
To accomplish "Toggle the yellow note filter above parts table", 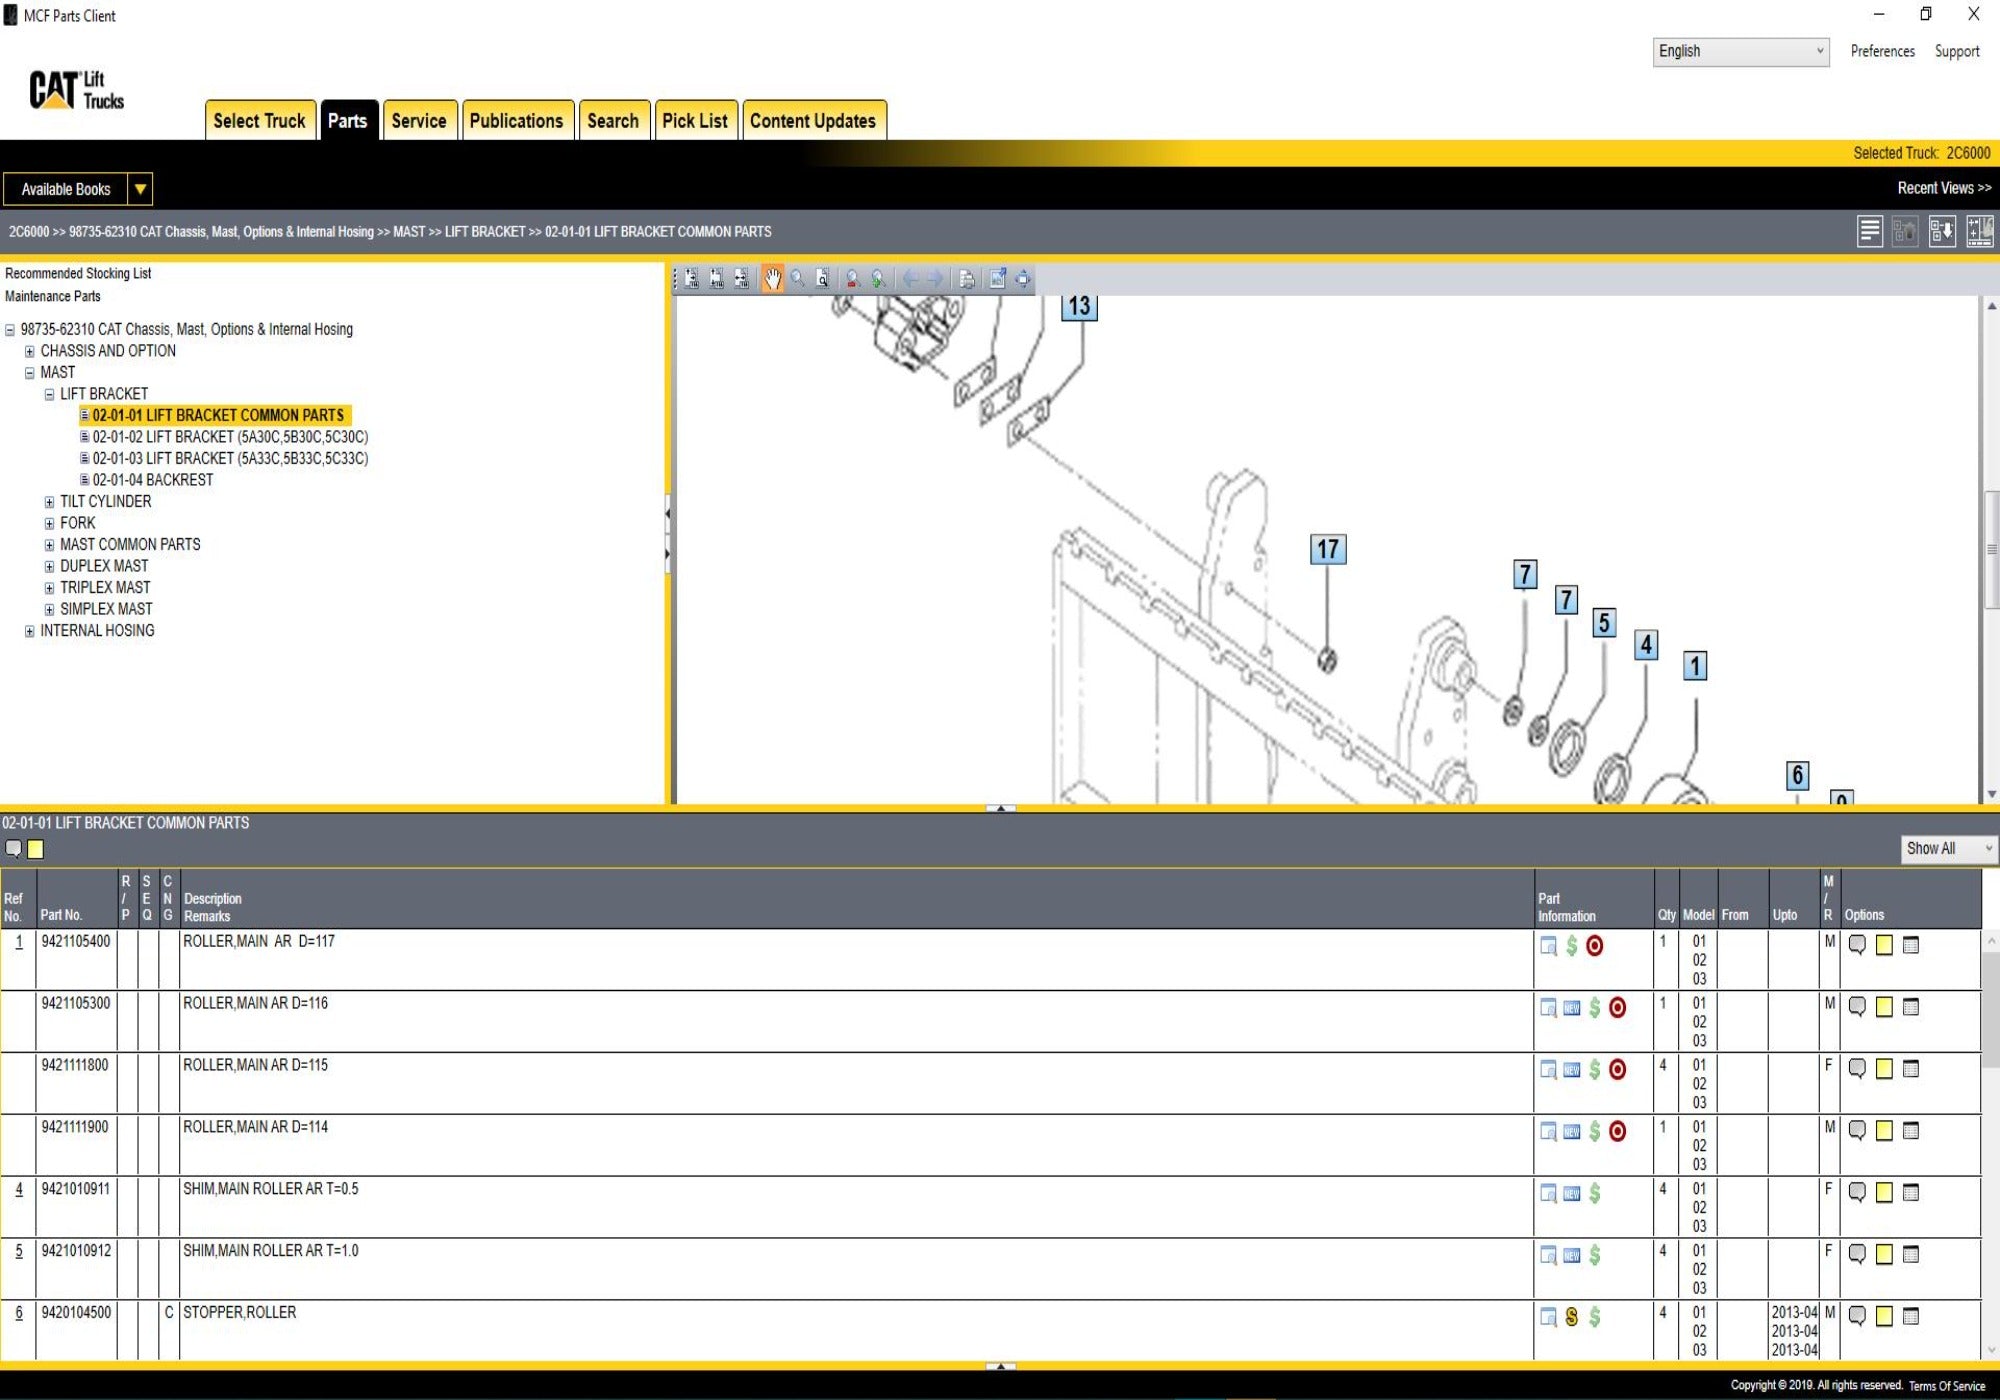I will pyautogui.click(x=36, y=849).
